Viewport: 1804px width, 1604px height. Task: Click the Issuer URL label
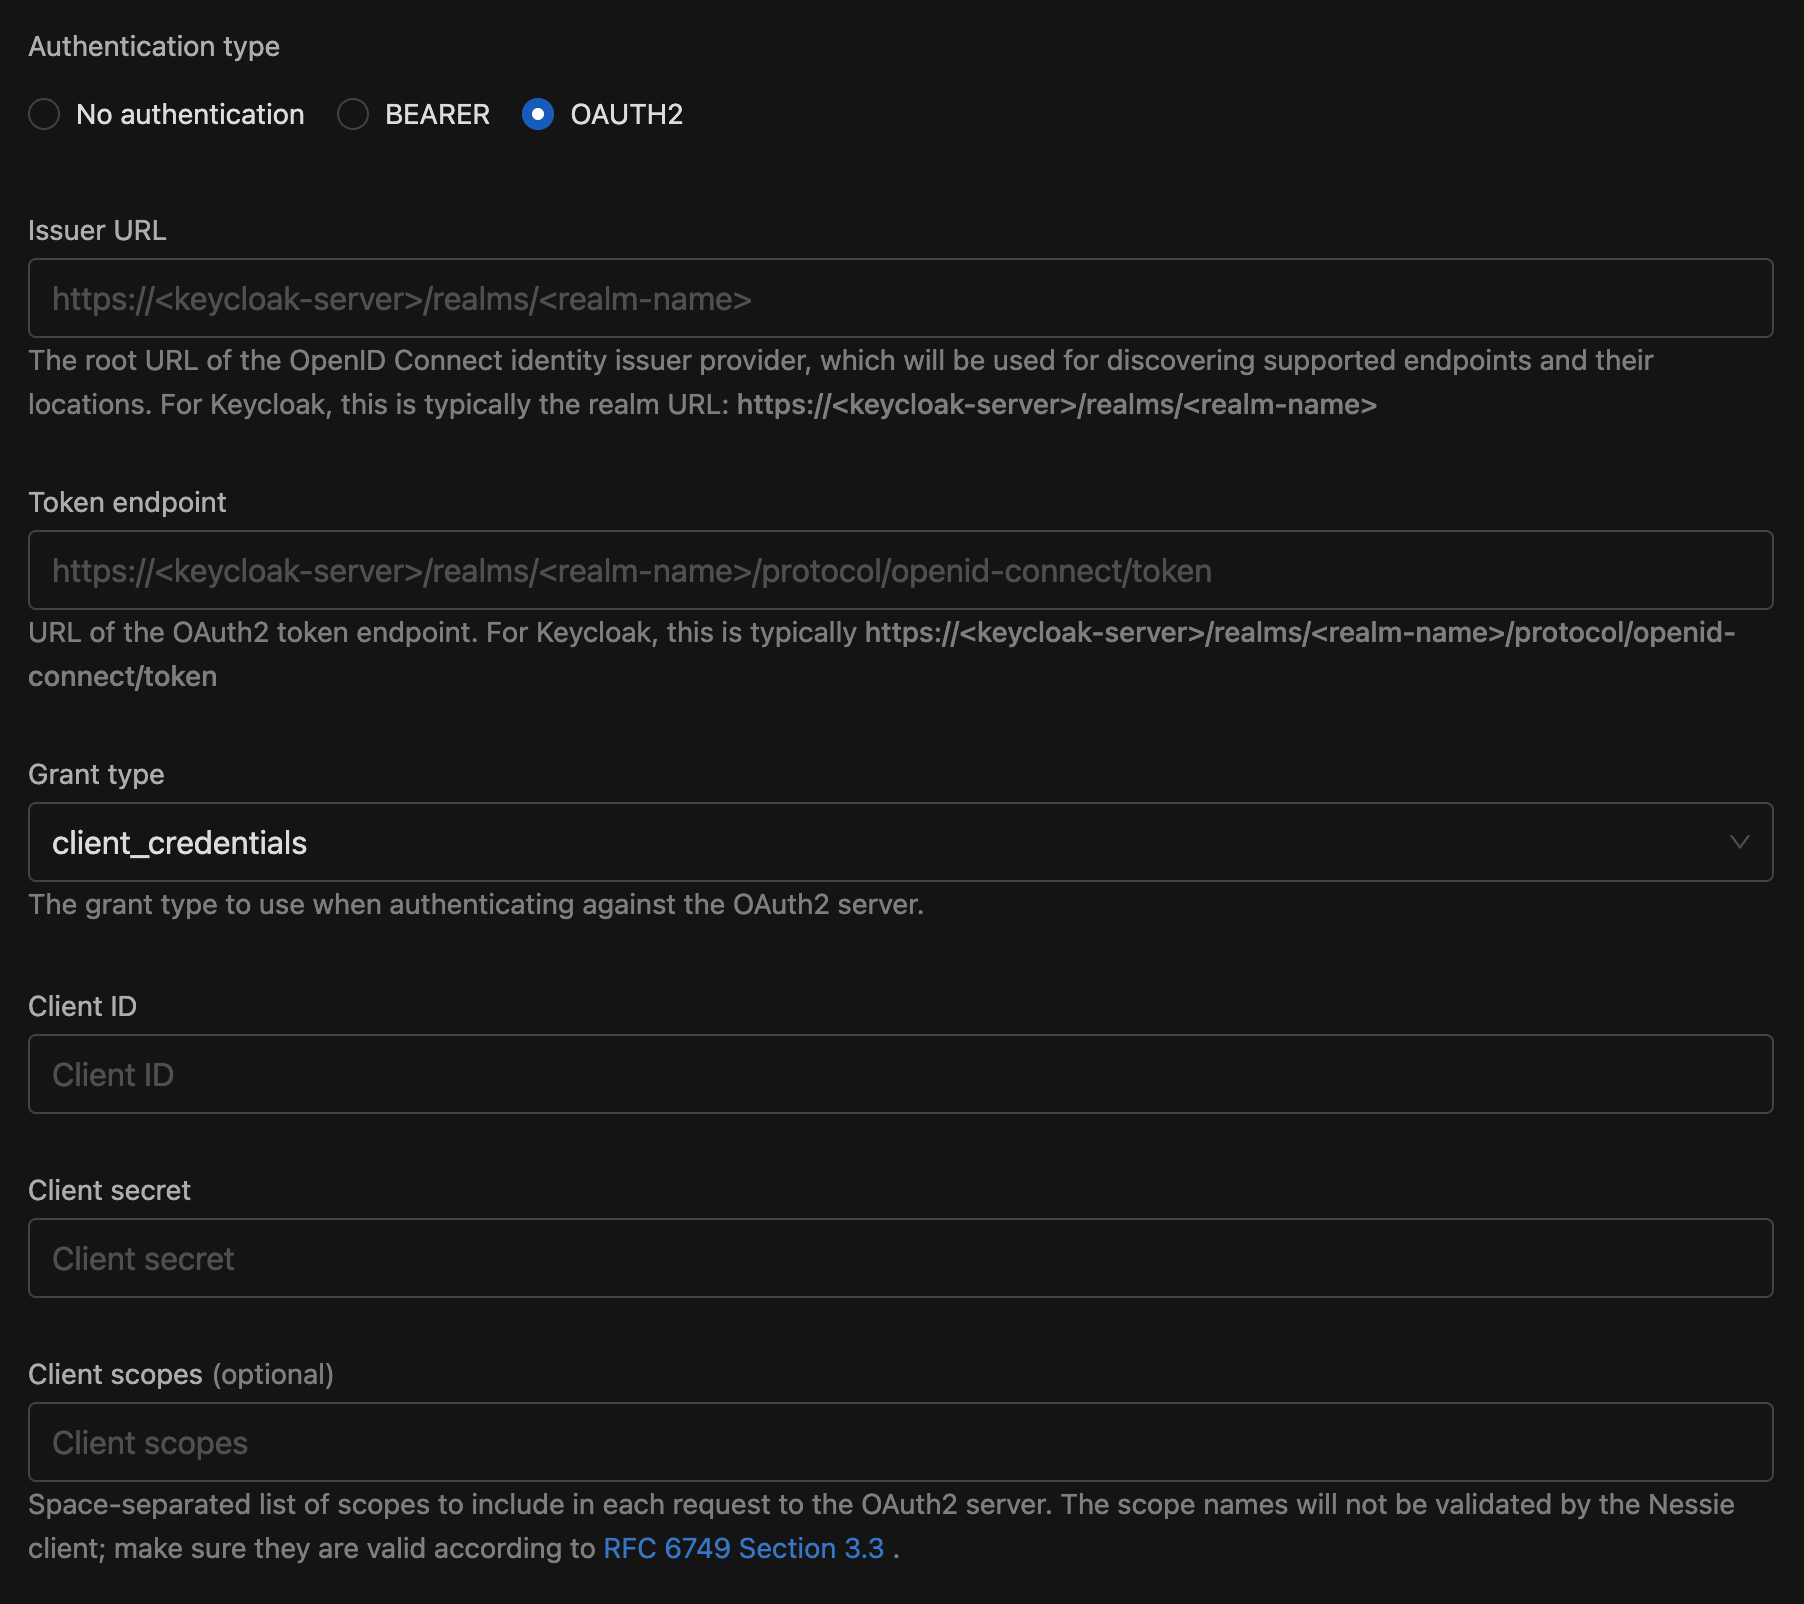click(x=97, y=230)
